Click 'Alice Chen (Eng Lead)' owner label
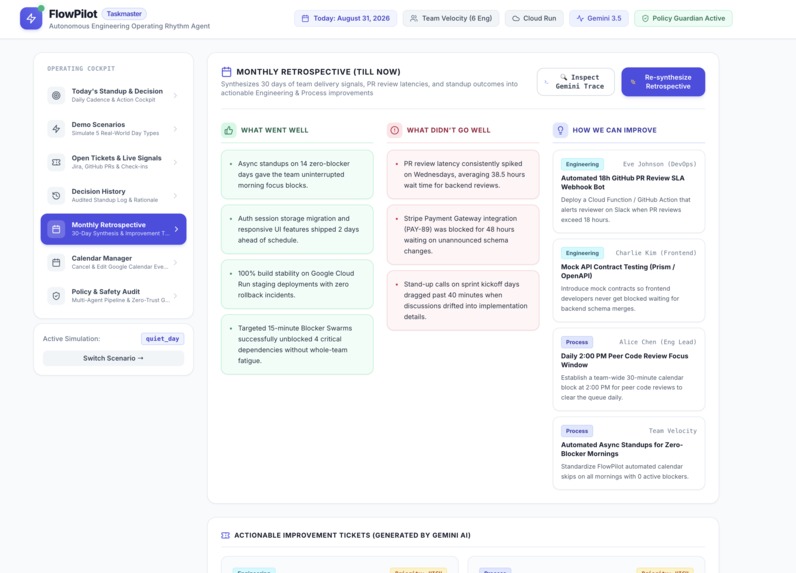The height and width of the screenshot is (573, 796). pyautogui.click(x=657, y=342)
